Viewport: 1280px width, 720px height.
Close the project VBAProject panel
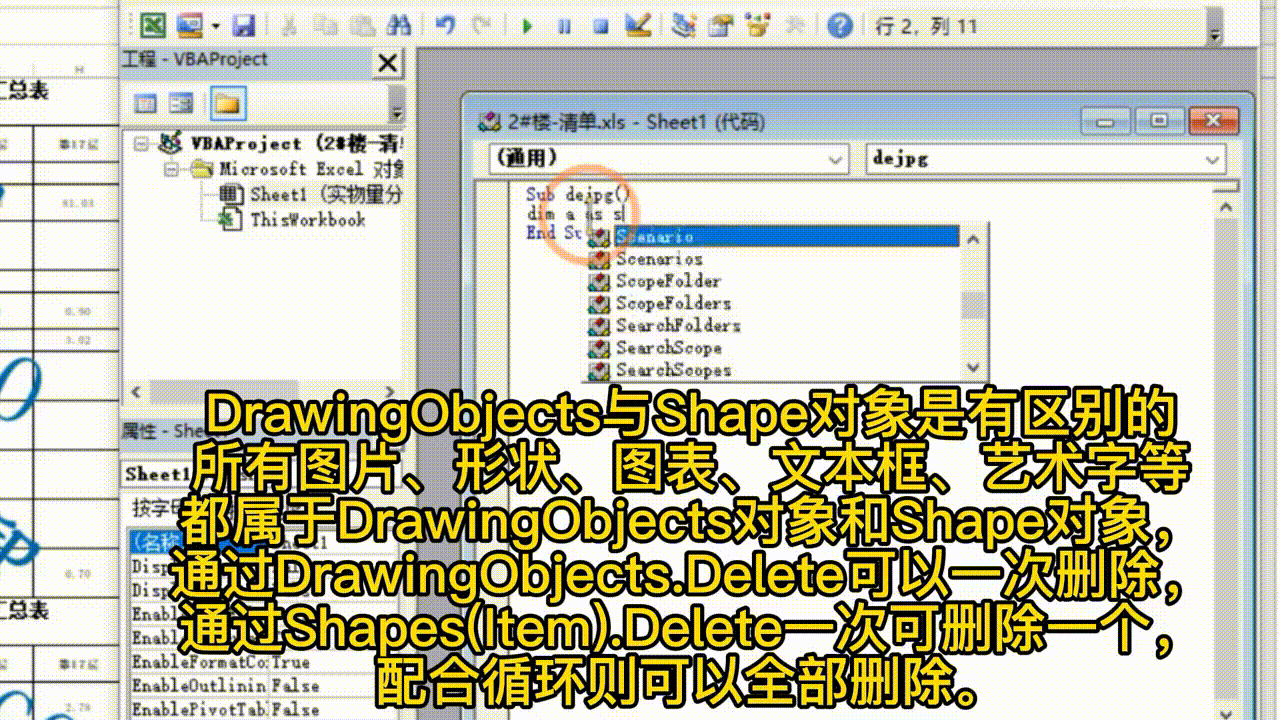point(387,63)
